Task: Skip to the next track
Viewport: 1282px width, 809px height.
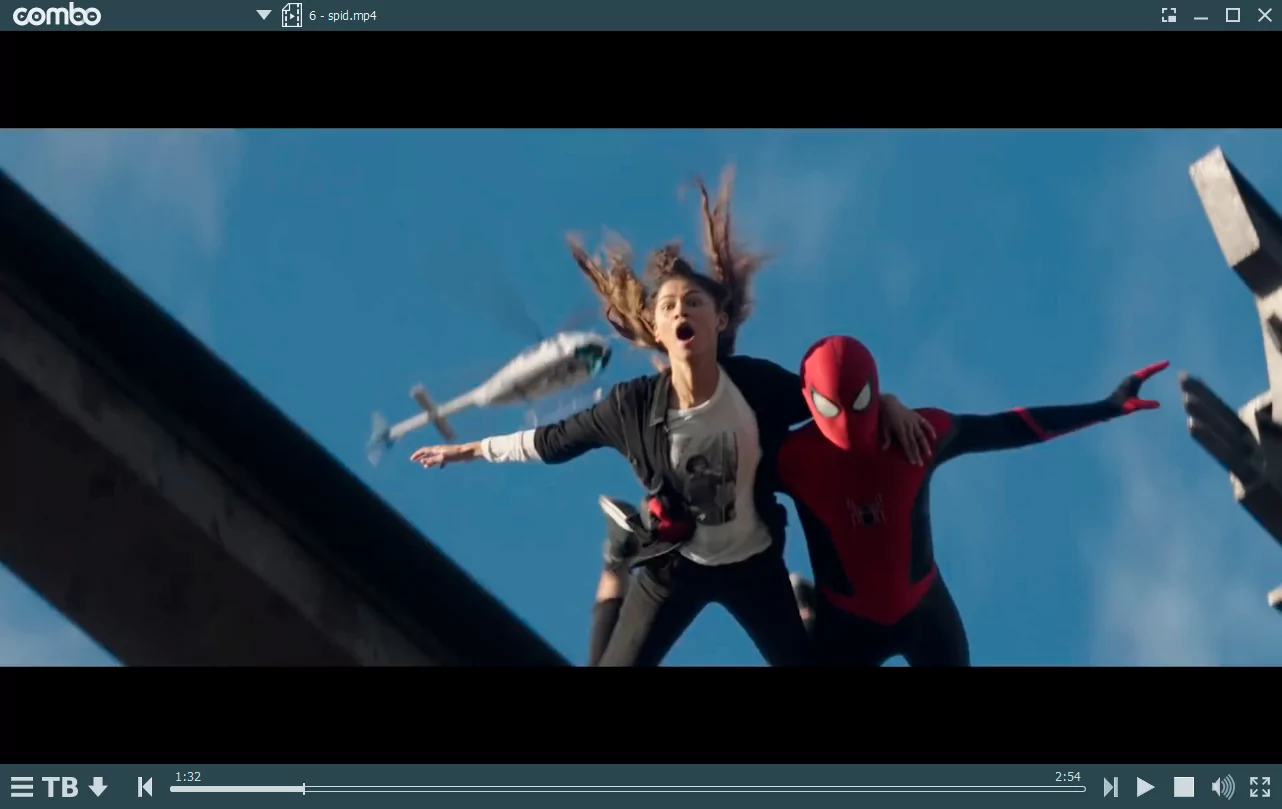Action: [x=1110, y=787]
